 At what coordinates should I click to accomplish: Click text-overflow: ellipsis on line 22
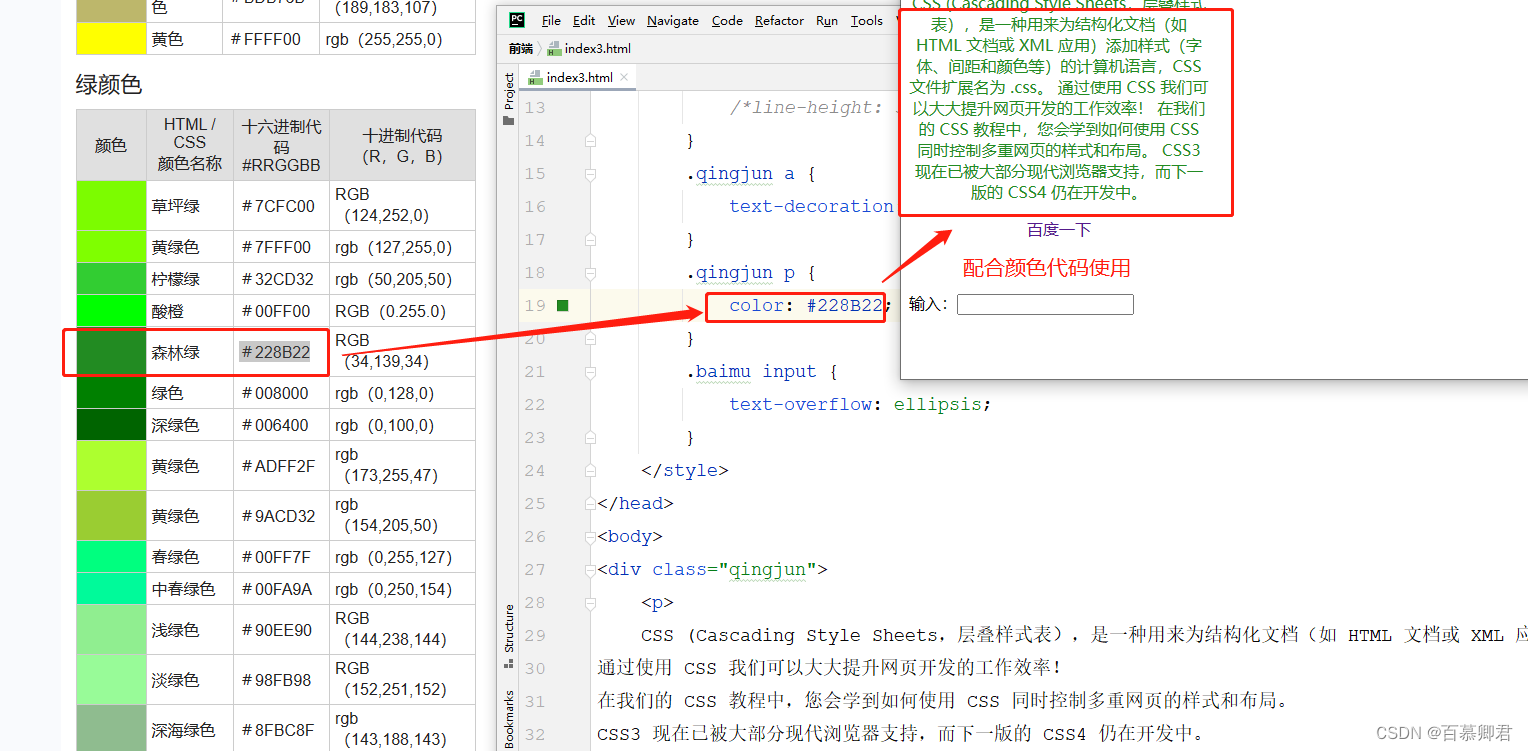[860, 405]
